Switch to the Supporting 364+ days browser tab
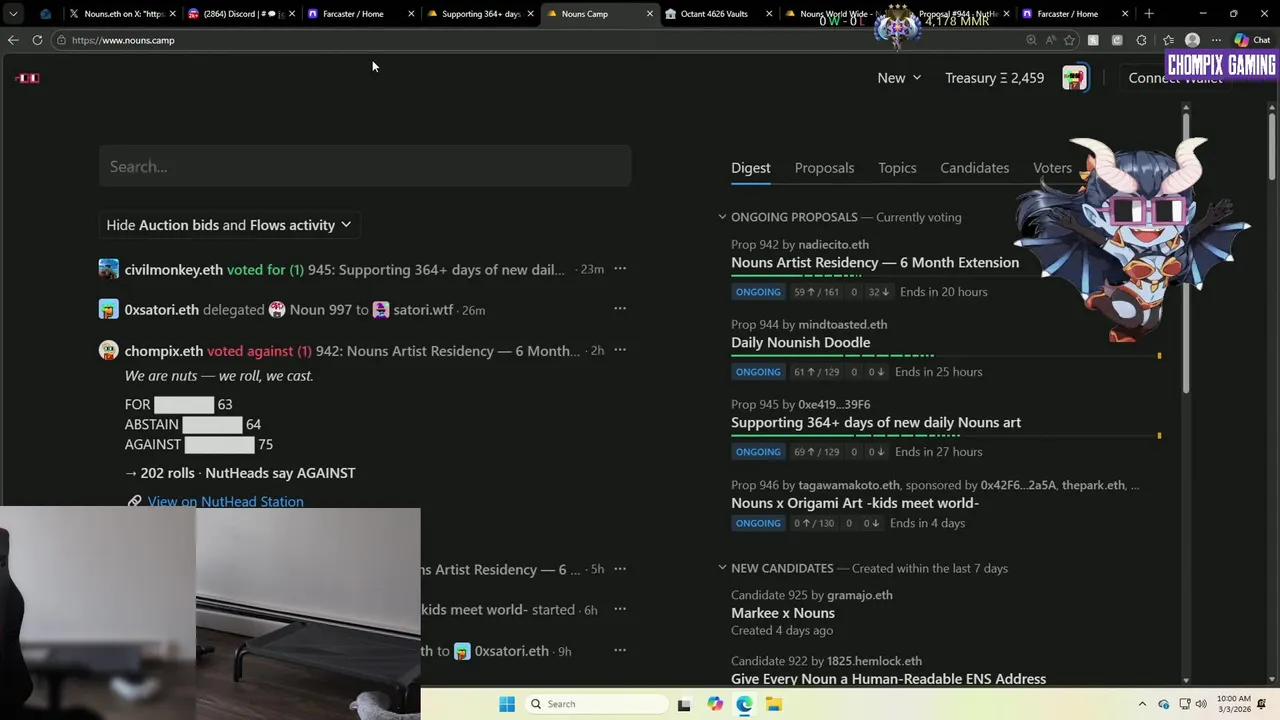The width and height of the screenshot is (1280, 720). click(x=480, y=14)
